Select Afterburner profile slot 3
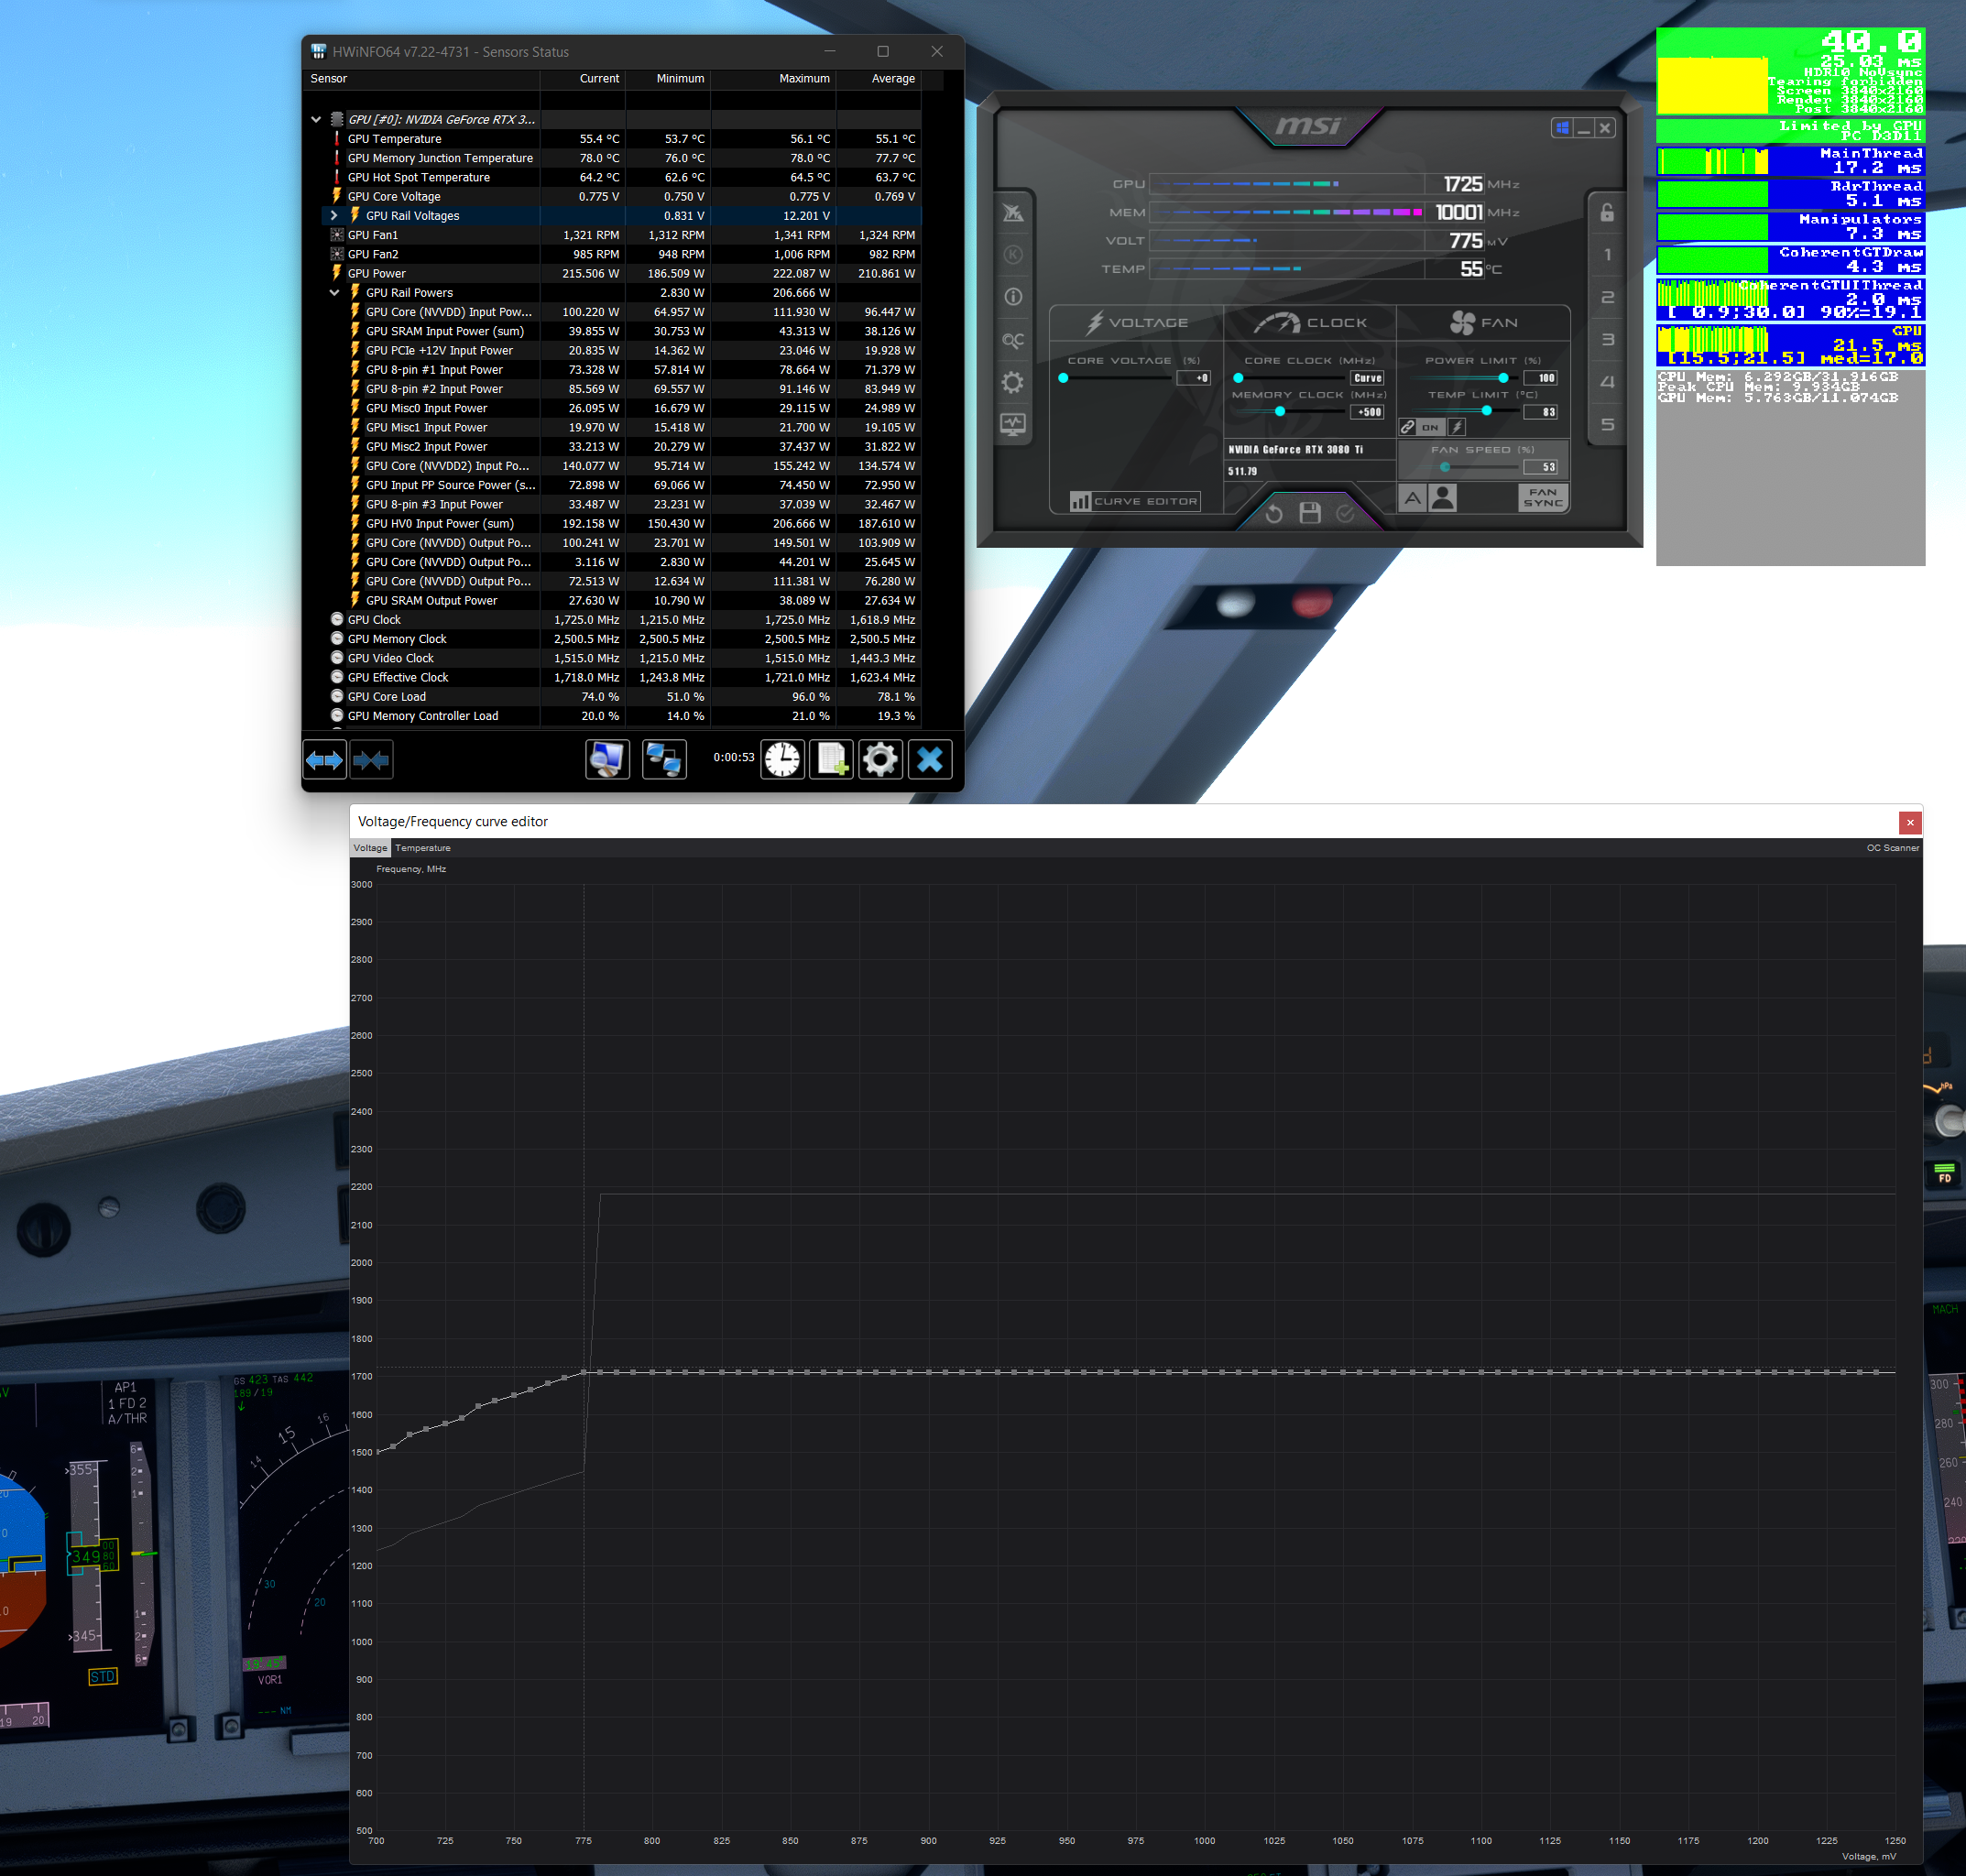This screenshot has height=1876, width=1966. click(1607, 340)
